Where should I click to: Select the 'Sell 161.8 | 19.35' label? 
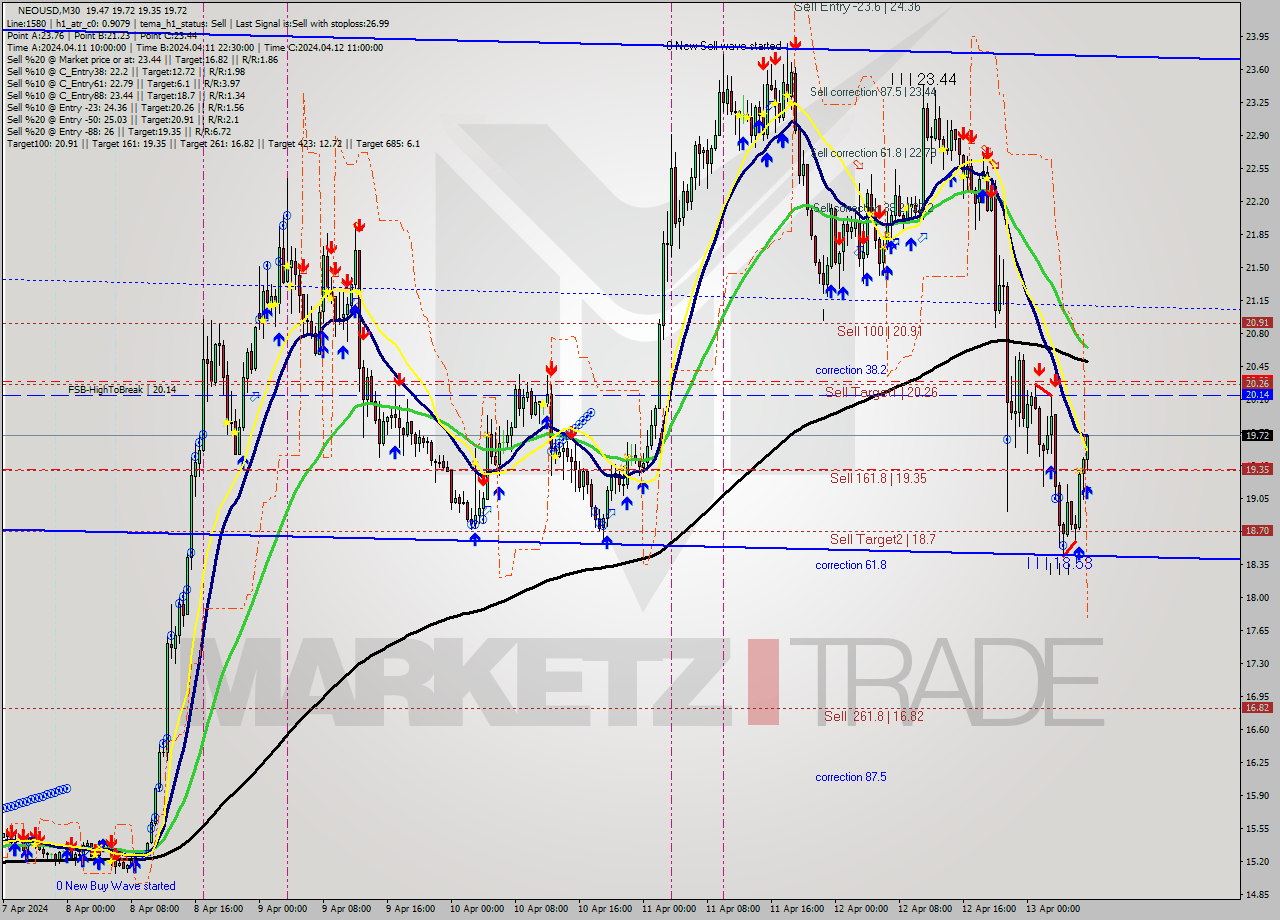click(x=878, y=478)
